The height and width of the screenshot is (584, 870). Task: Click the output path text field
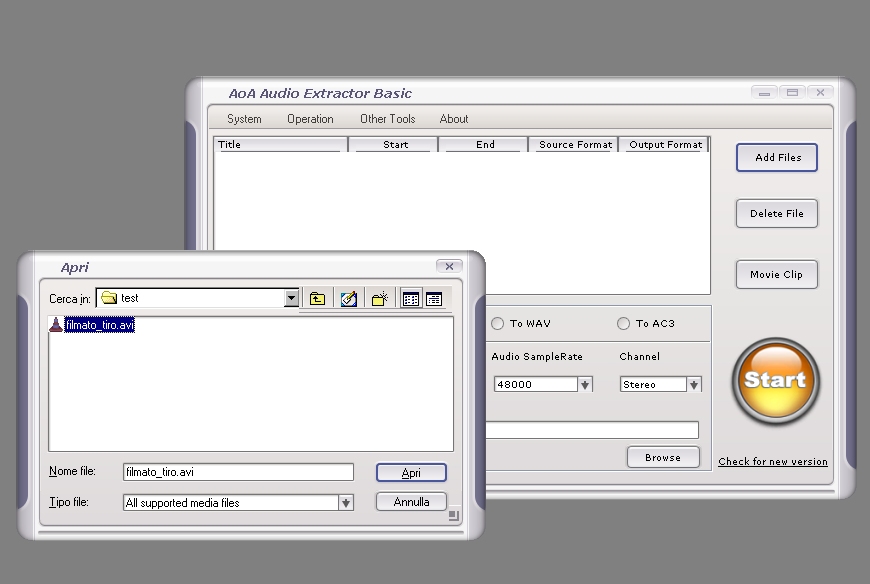592,430
